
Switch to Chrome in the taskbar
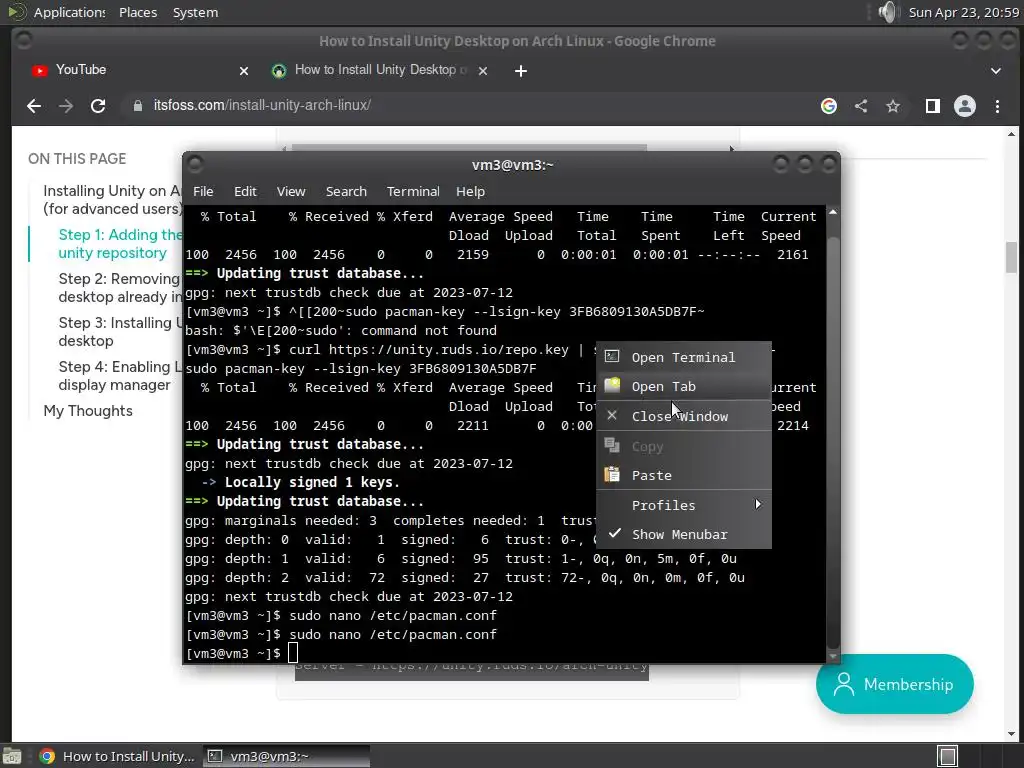click(x=118, y=756)
